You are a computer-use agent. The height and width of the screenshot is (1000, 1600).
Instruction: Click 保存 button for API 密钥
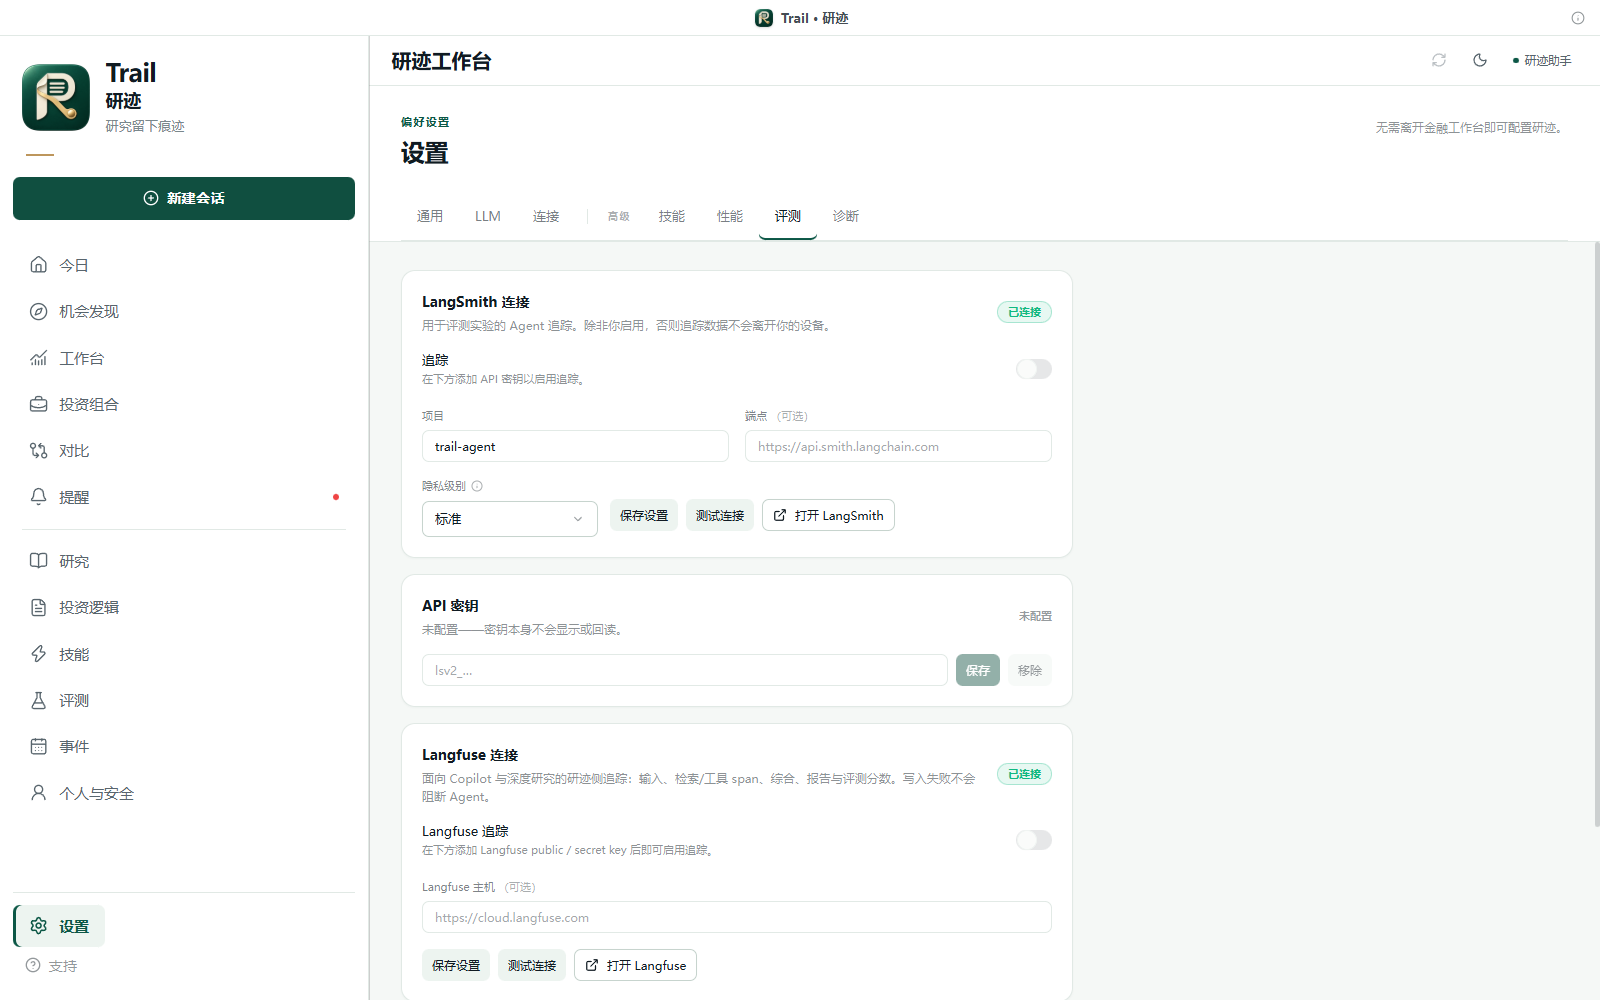tap(978, 670)
